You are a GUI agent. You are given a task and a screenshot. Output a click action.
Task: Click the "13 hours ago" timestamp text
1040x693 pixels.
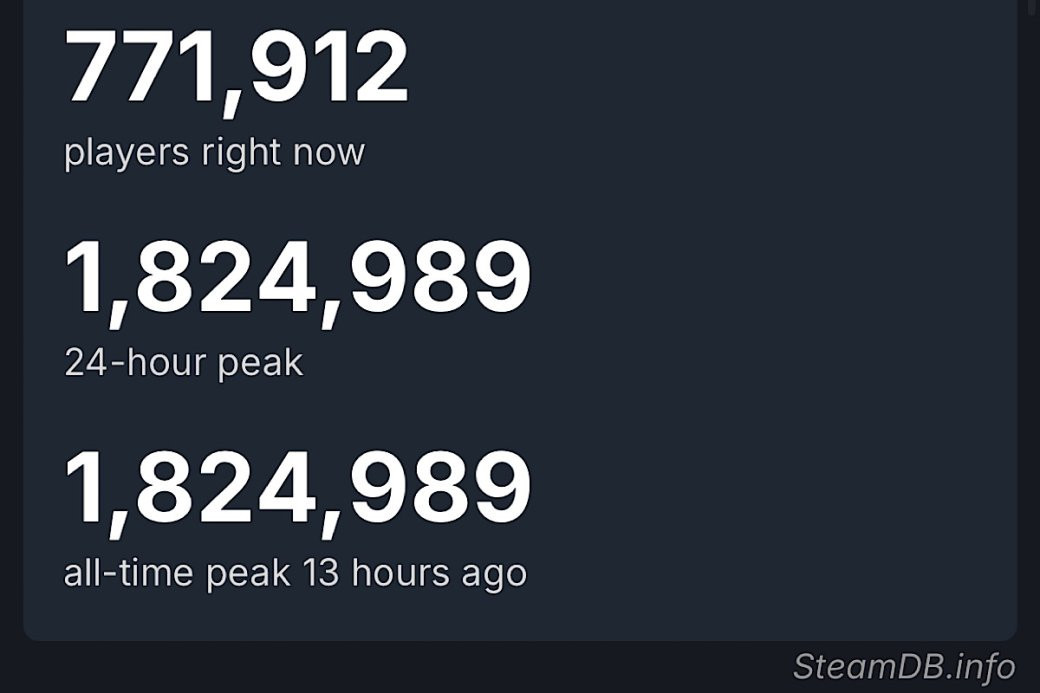point(414,574)
